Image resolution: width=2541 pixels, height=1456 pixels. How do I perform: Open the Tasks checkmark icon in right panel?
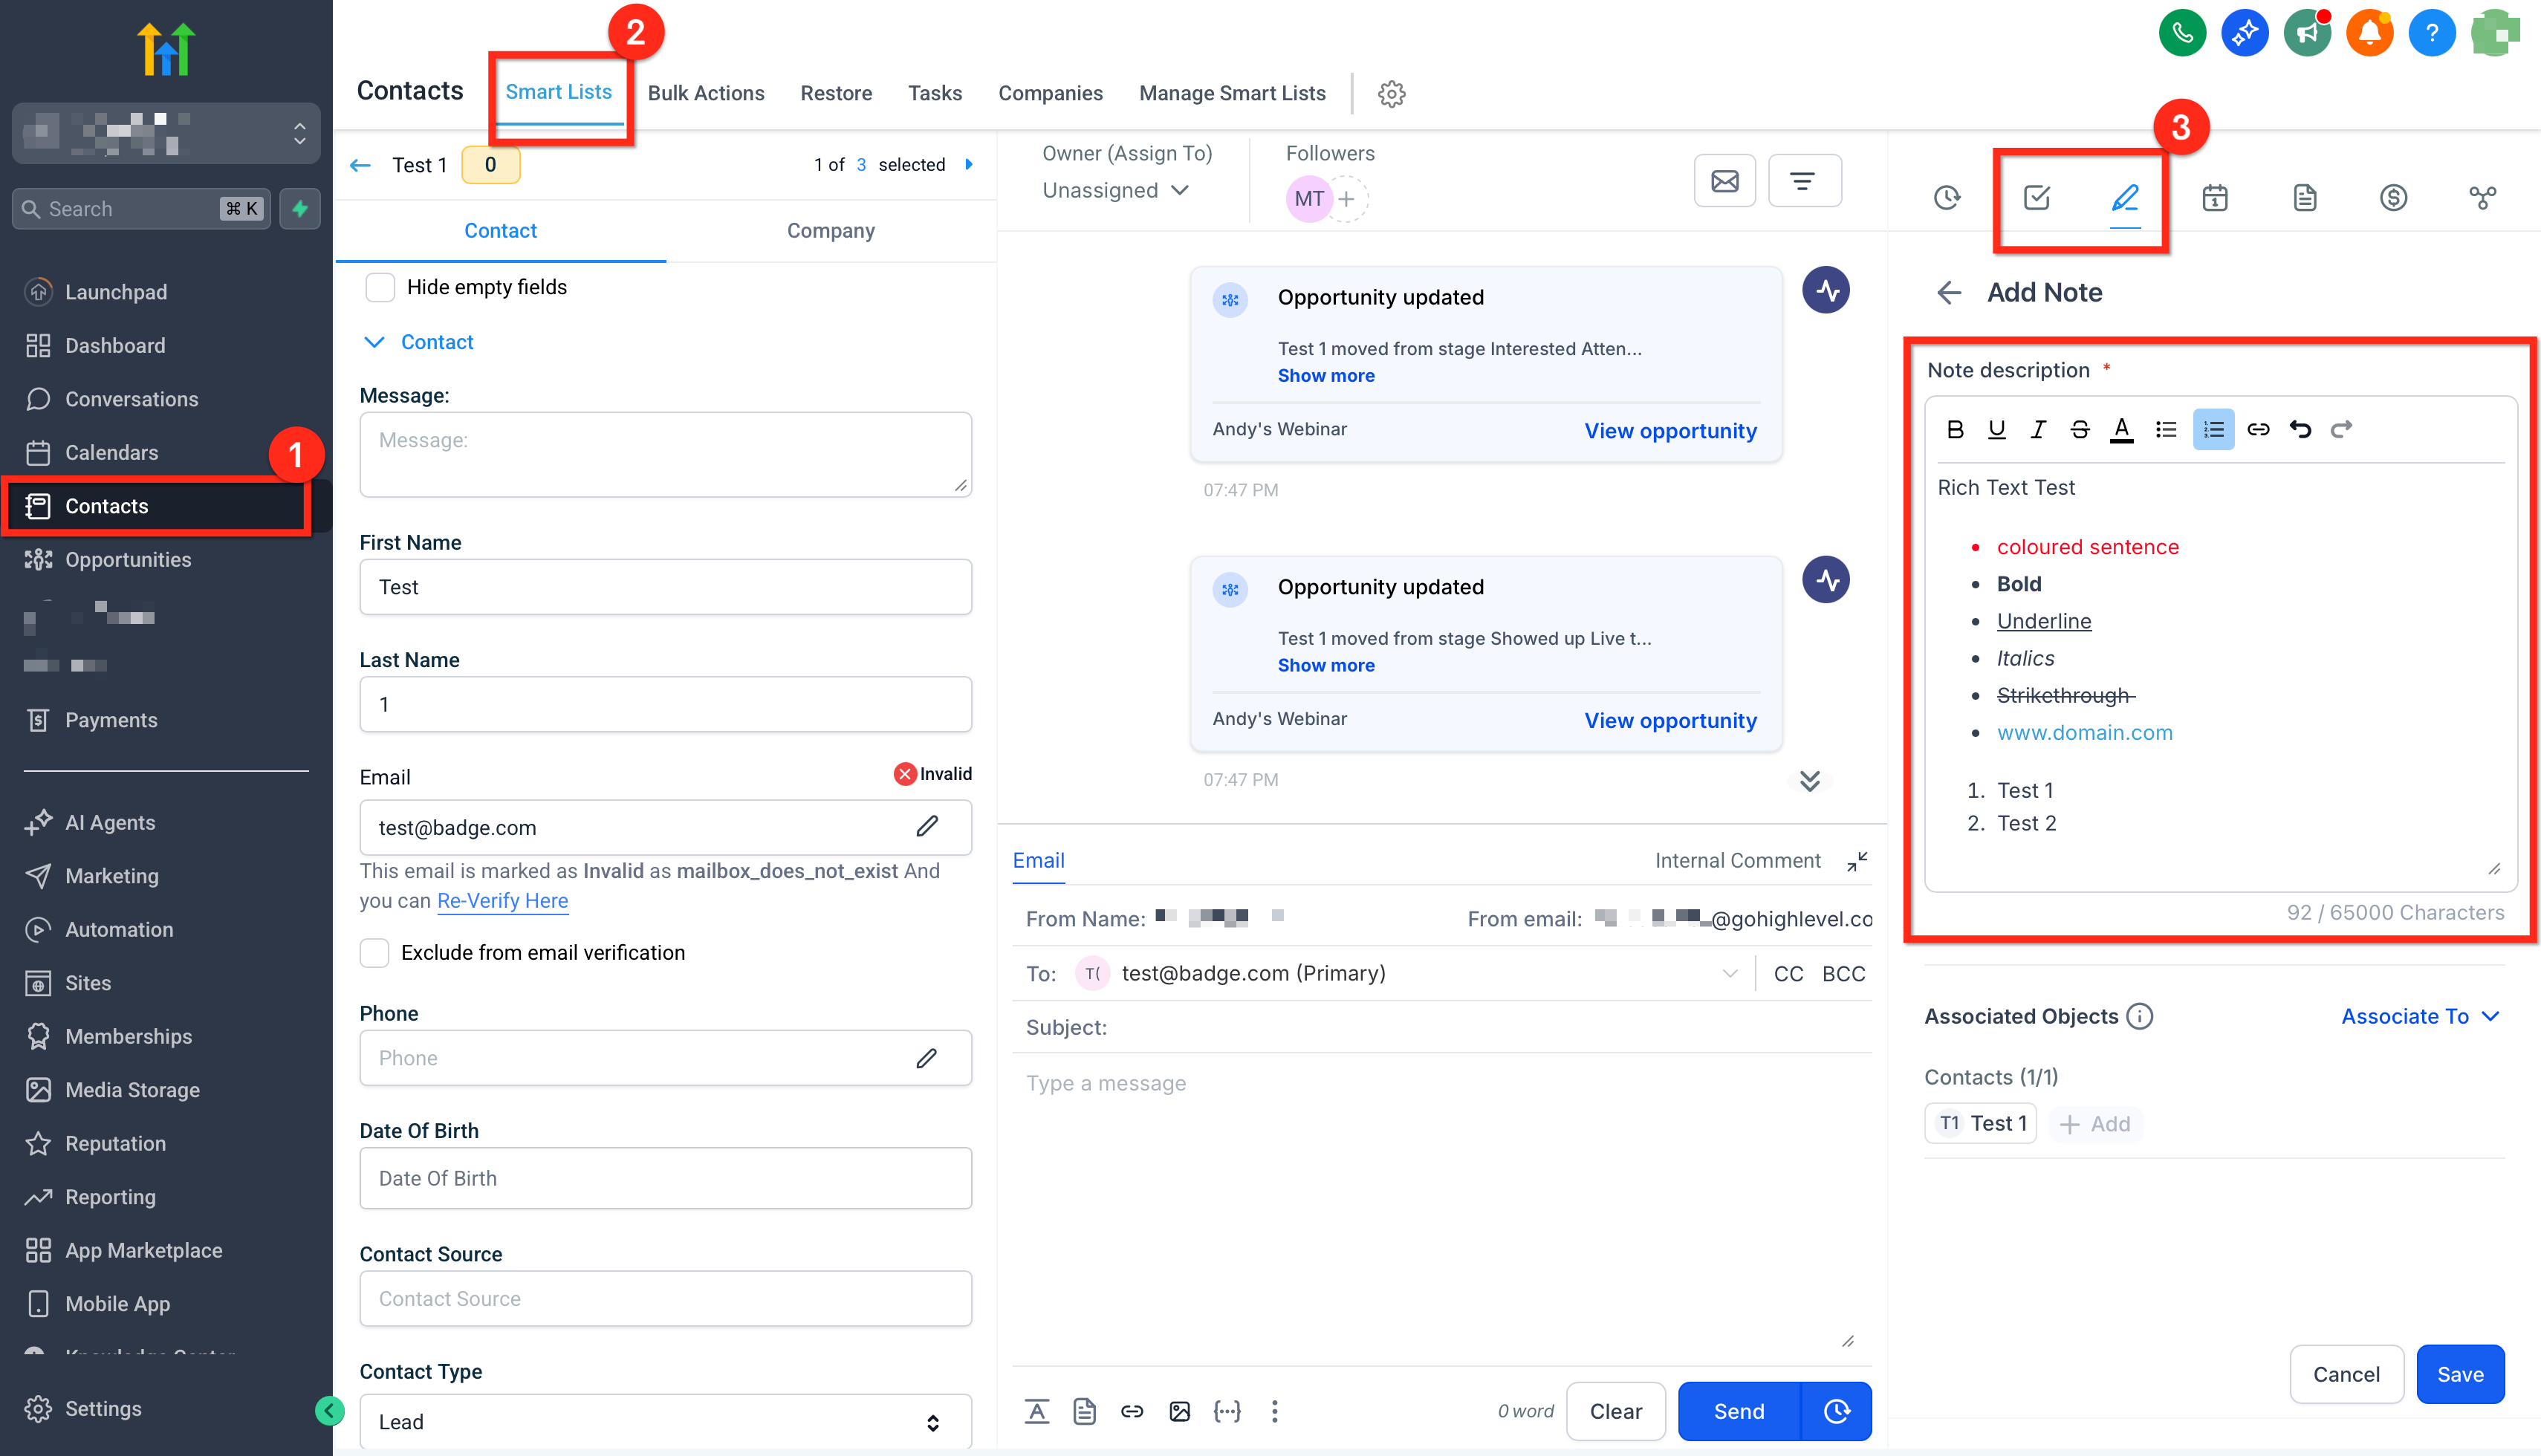pyautogui.click(x=2036, y=197)
